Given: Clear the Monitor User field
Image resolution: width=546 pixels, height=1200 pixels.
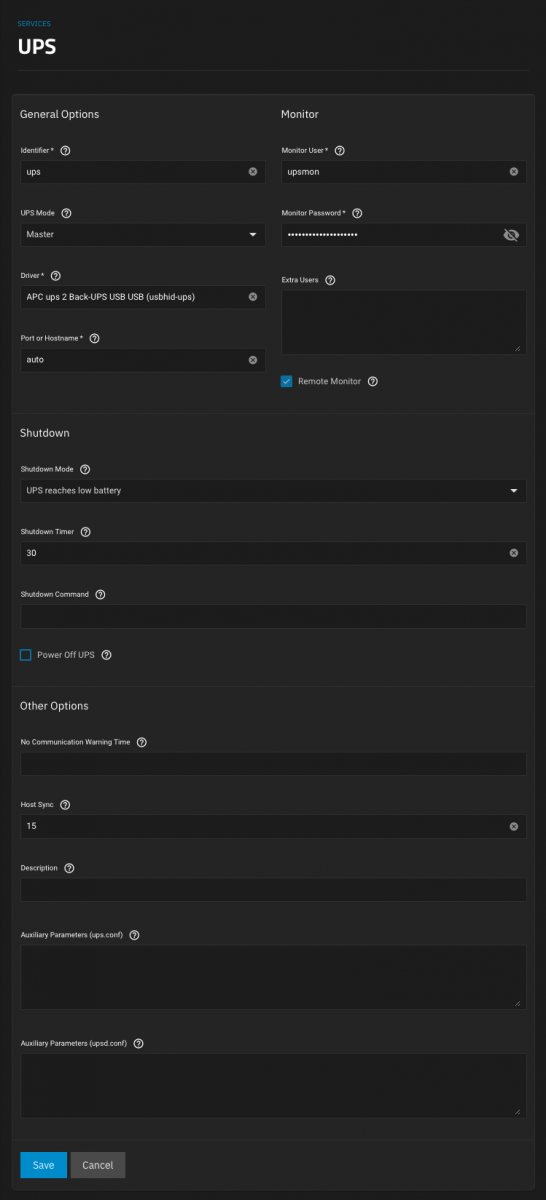Looking at the screenshot, I should pyautogui.click(x=514, y=172).
